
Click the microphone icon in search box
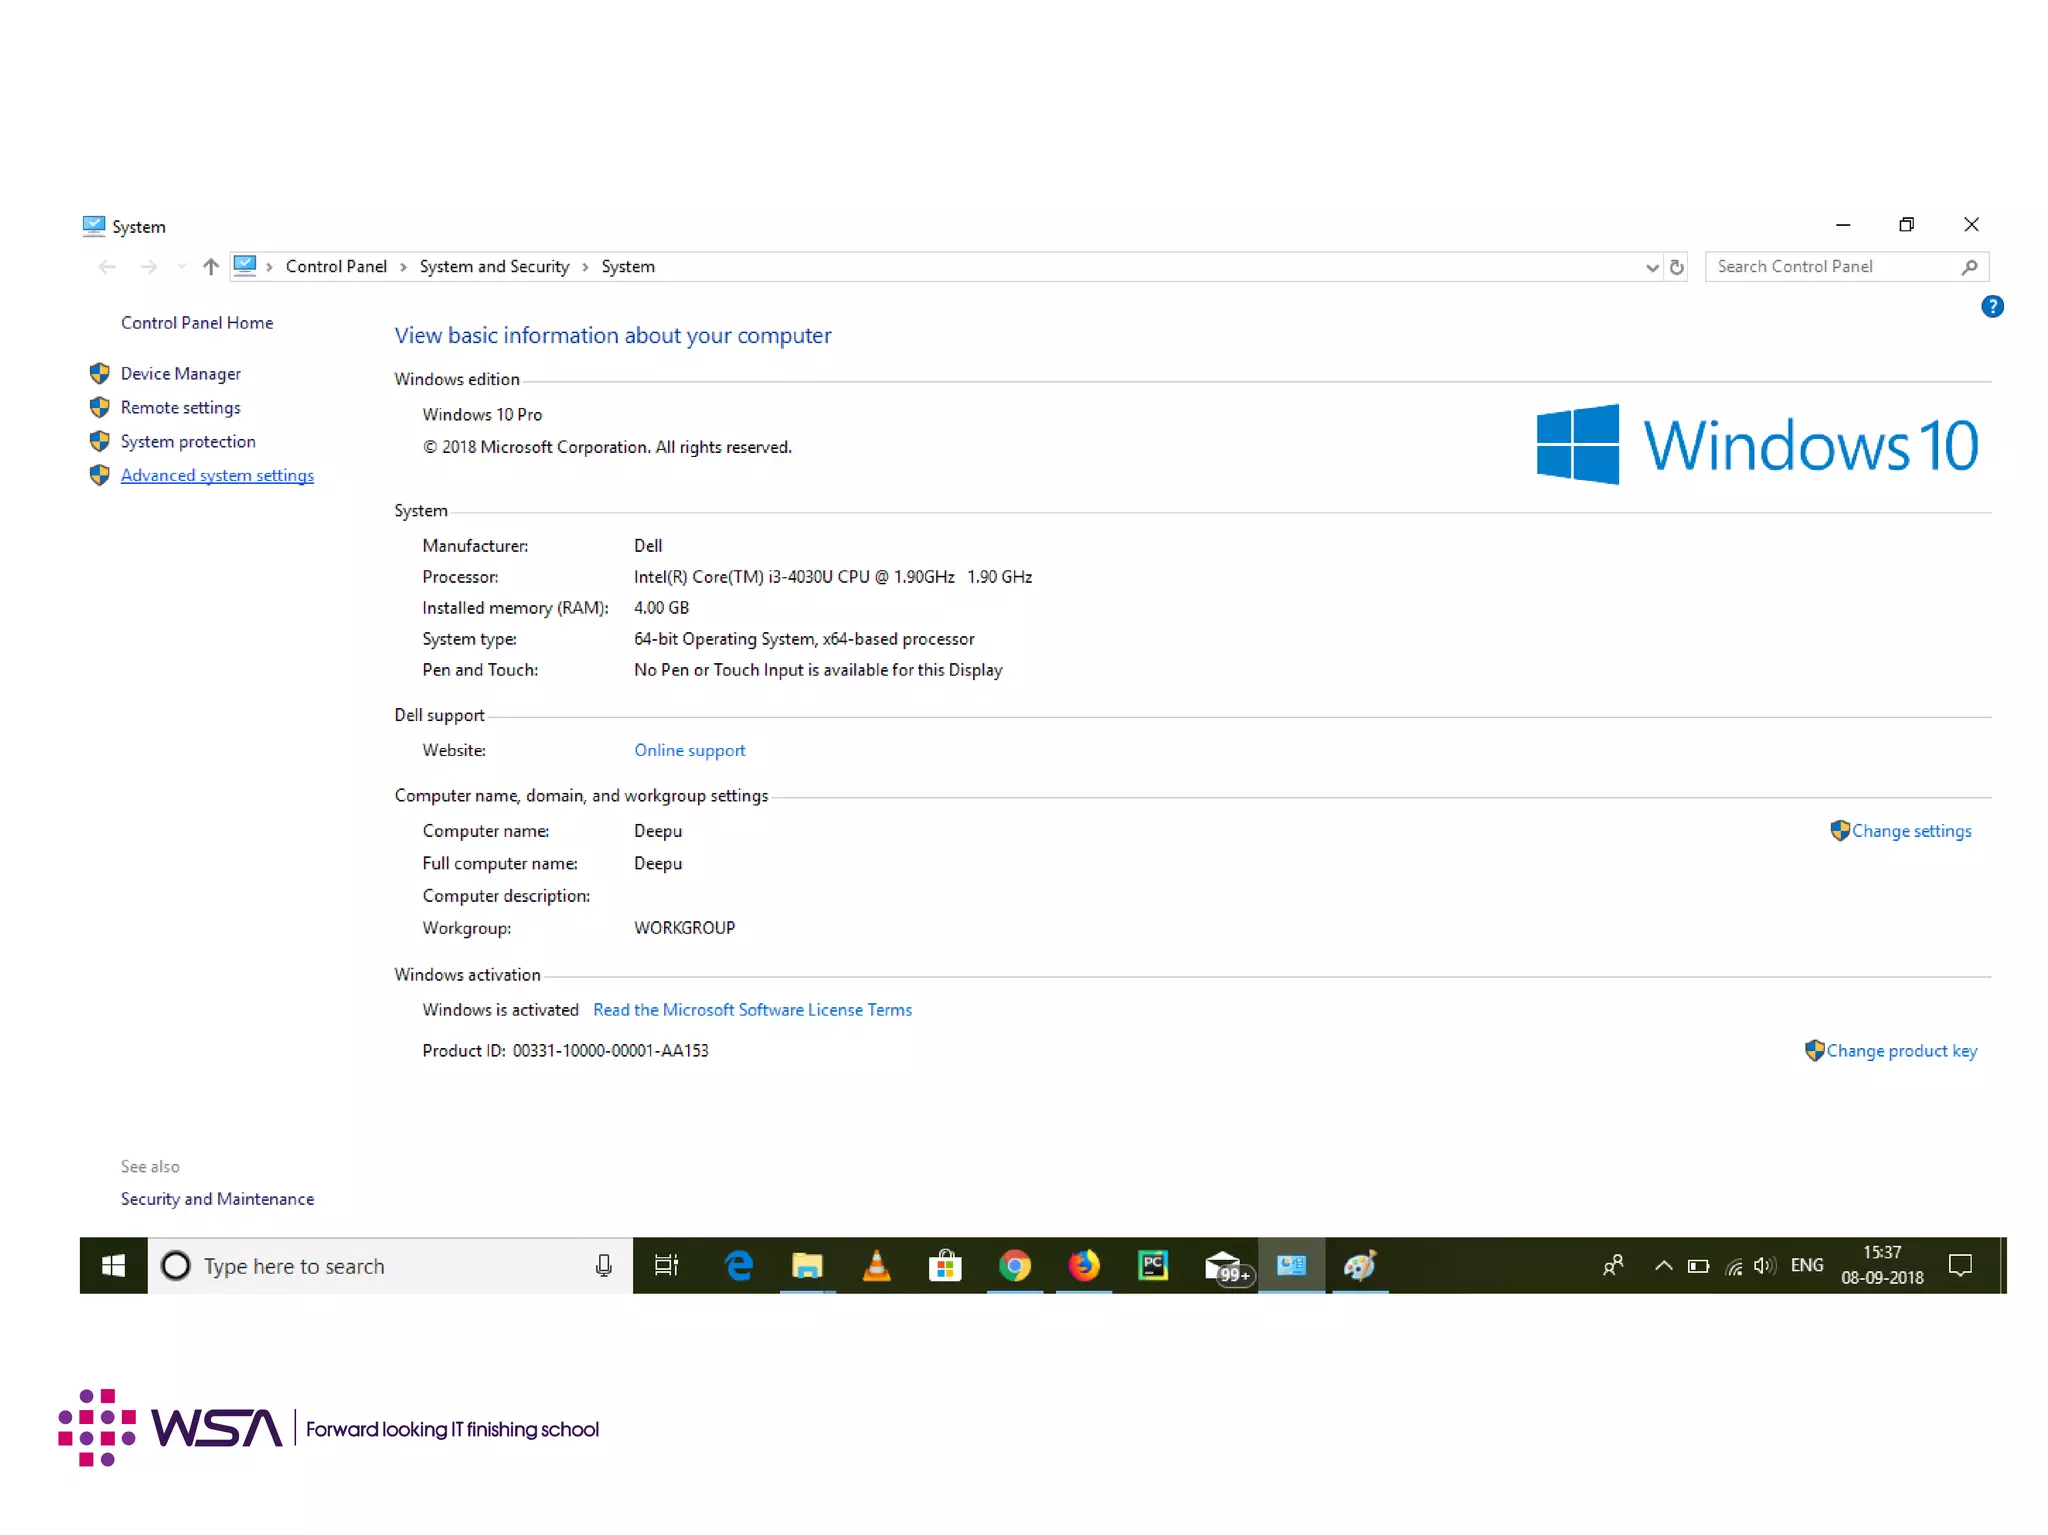click(603, 1266)
